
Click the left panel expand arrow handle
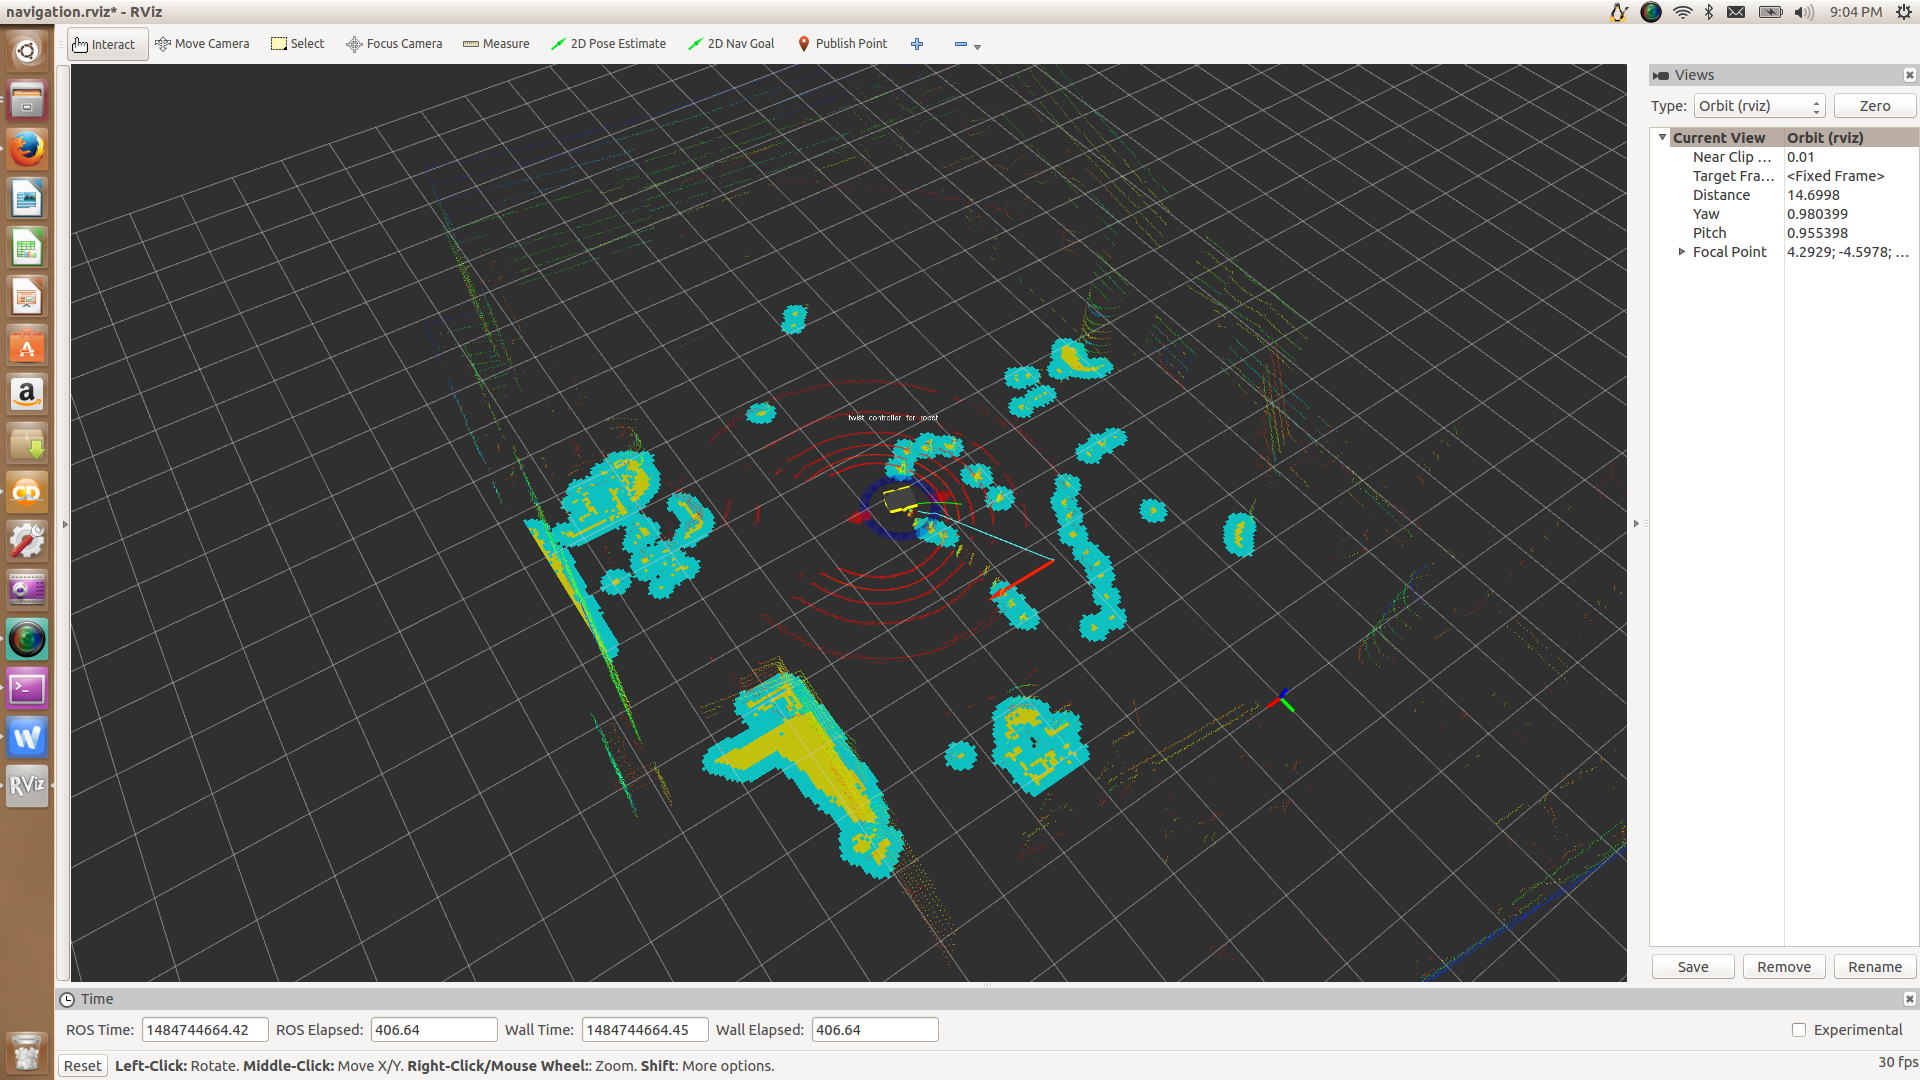click(65, 524)
